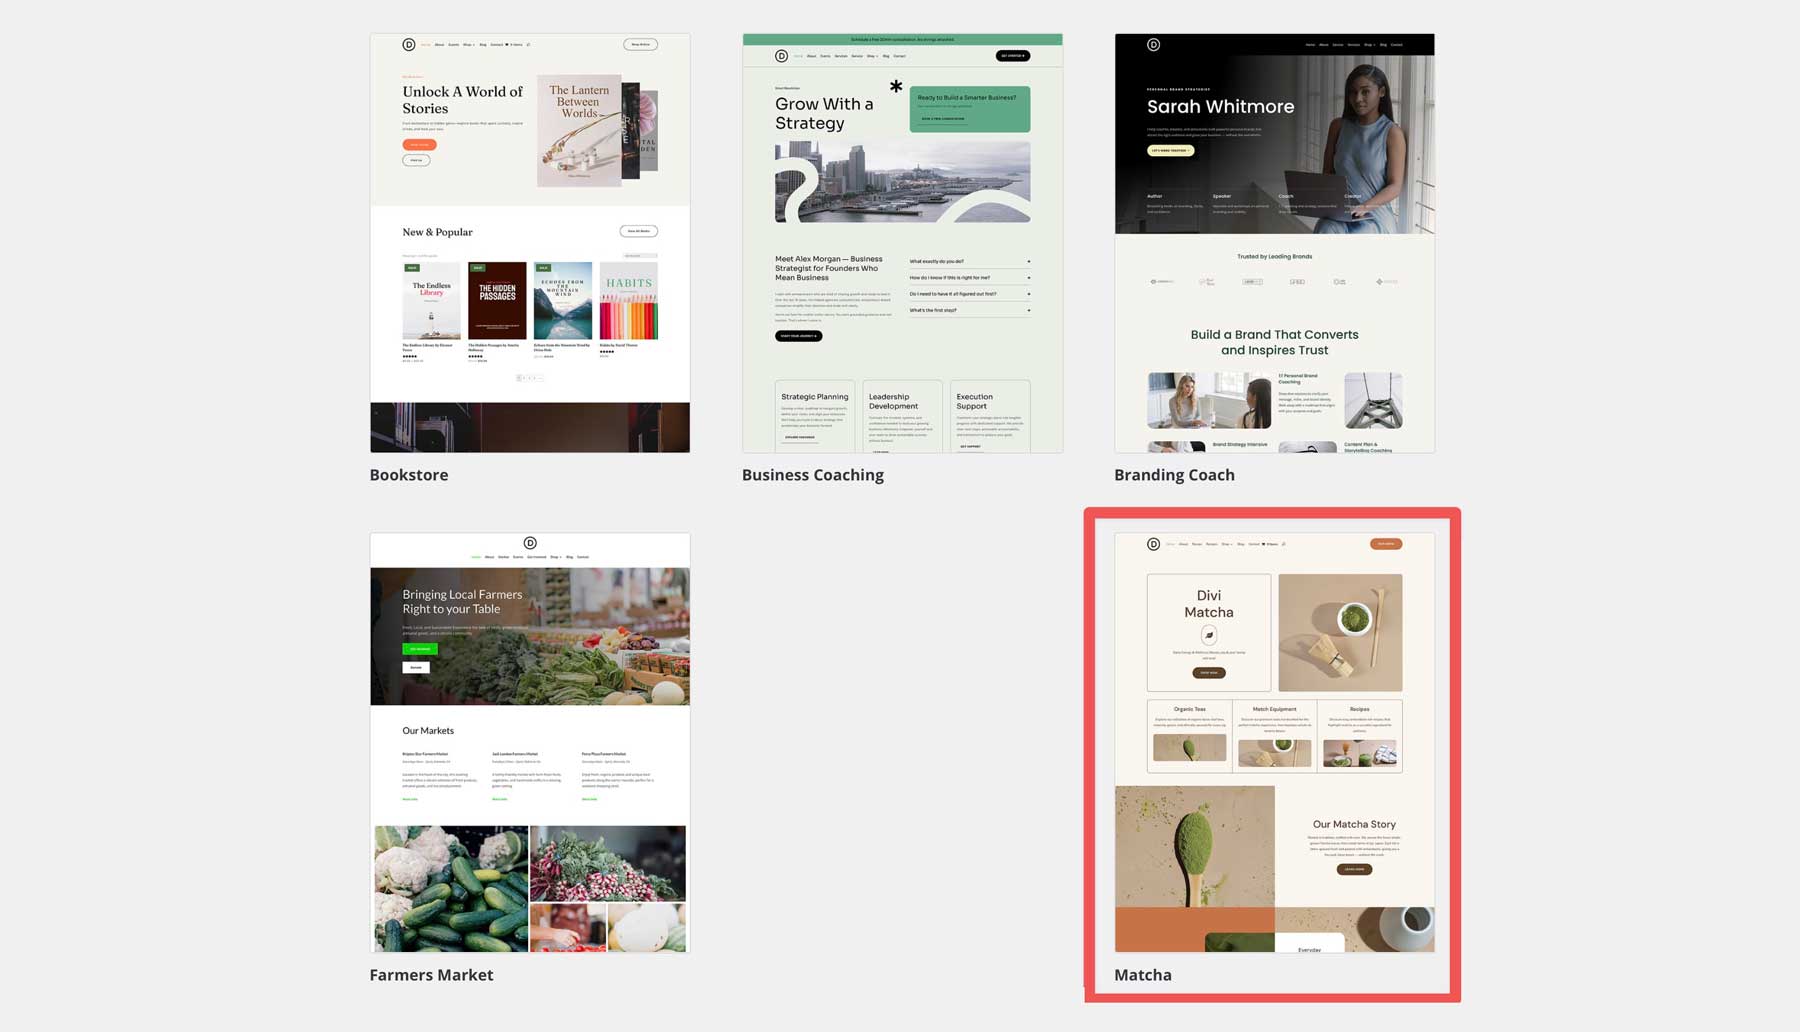Click the Divi logo in the Branding Coach header
Image resolution: width=1800 pixels, height=1032 pixels.
[1152, 44]
